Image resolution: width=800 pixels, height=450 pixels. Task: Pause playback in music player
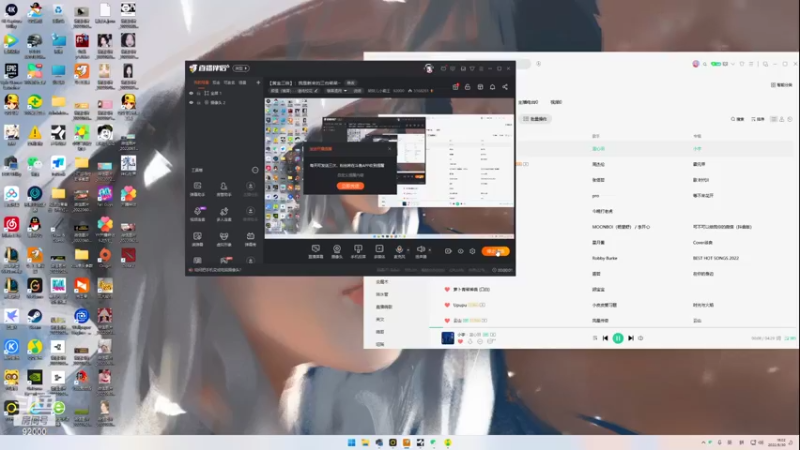(618, 338)
